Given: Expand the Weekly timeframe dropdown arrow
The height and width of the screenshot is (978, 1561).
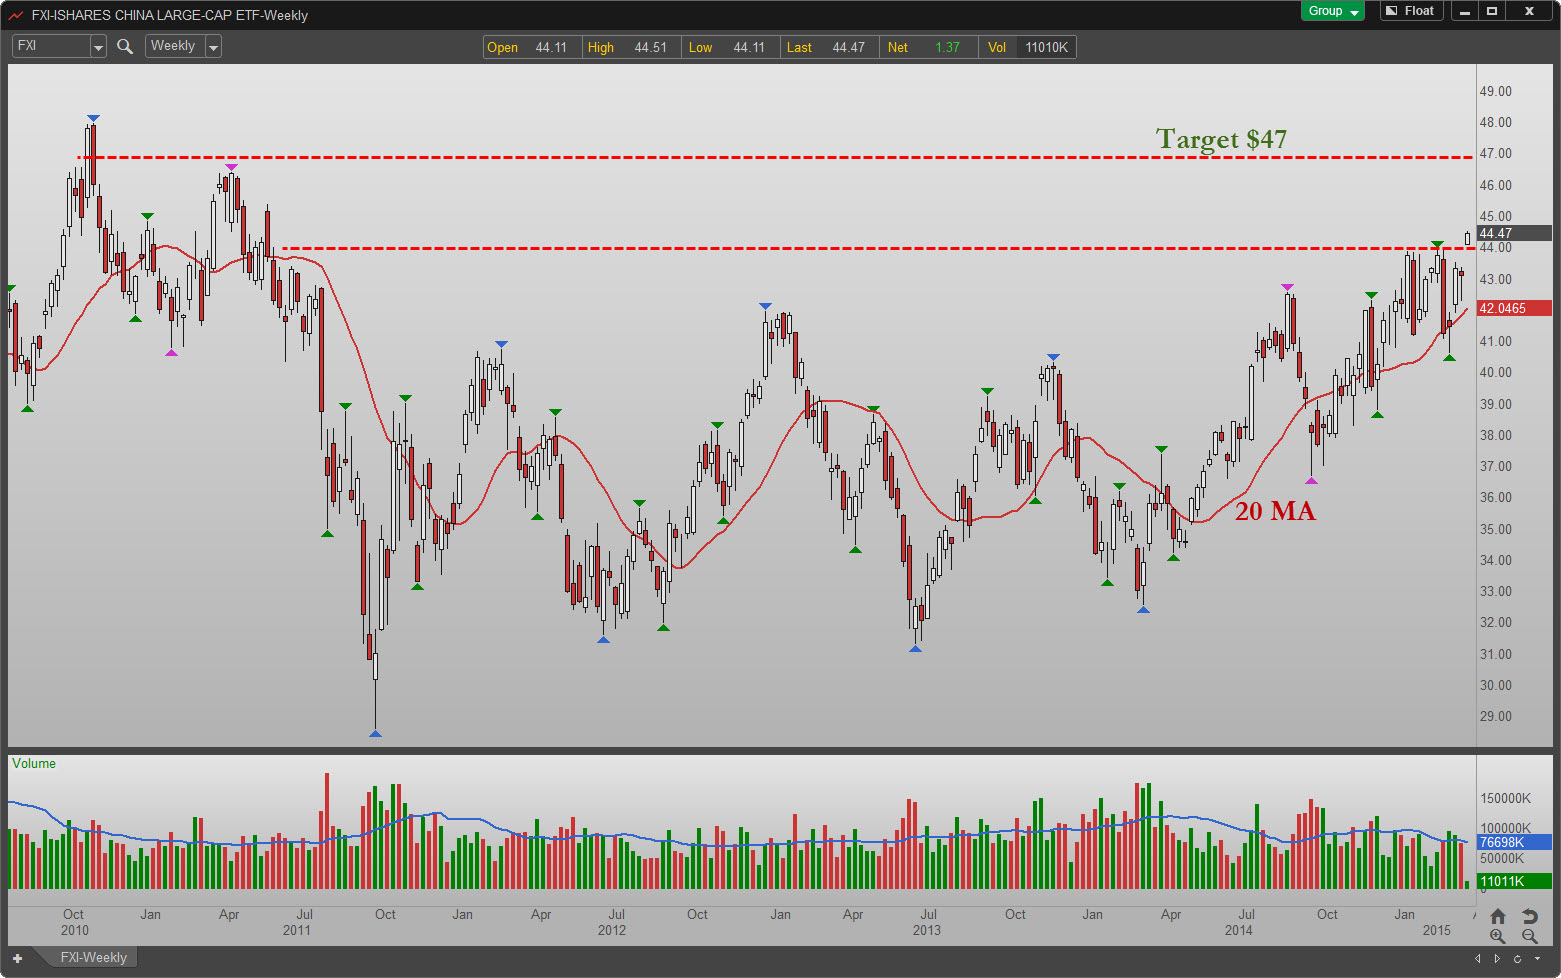Looking at the screenshot, I should pyautogui.click(x=213, y=46).
